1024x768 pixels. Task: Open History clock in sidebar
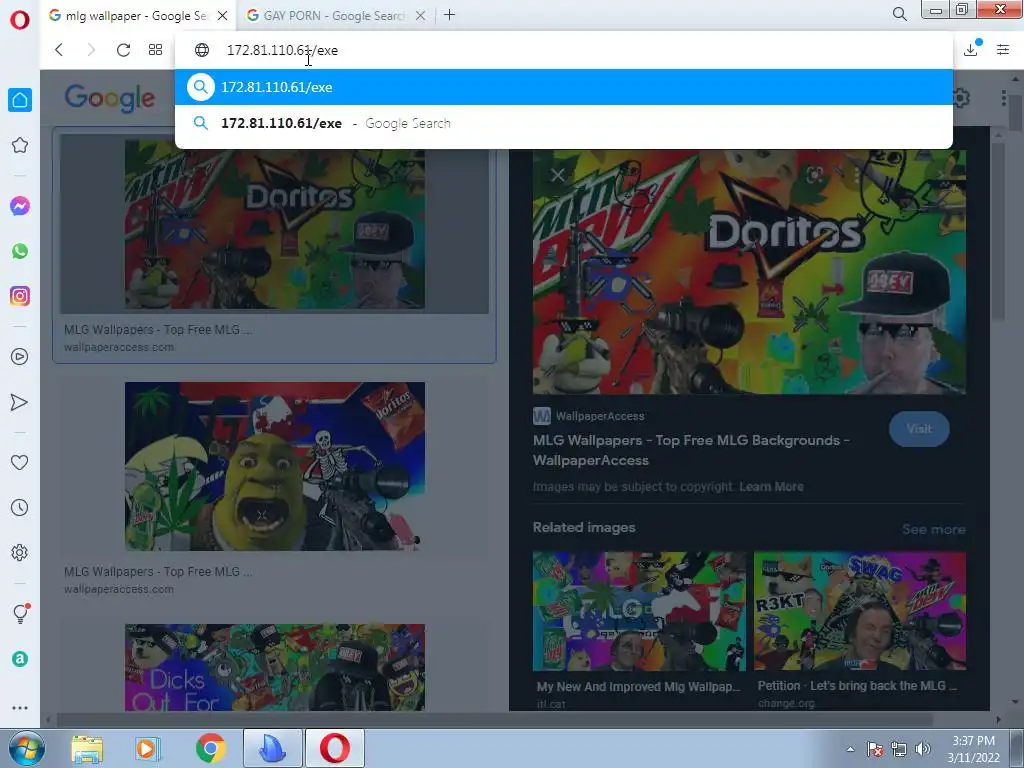pos(20,507)
